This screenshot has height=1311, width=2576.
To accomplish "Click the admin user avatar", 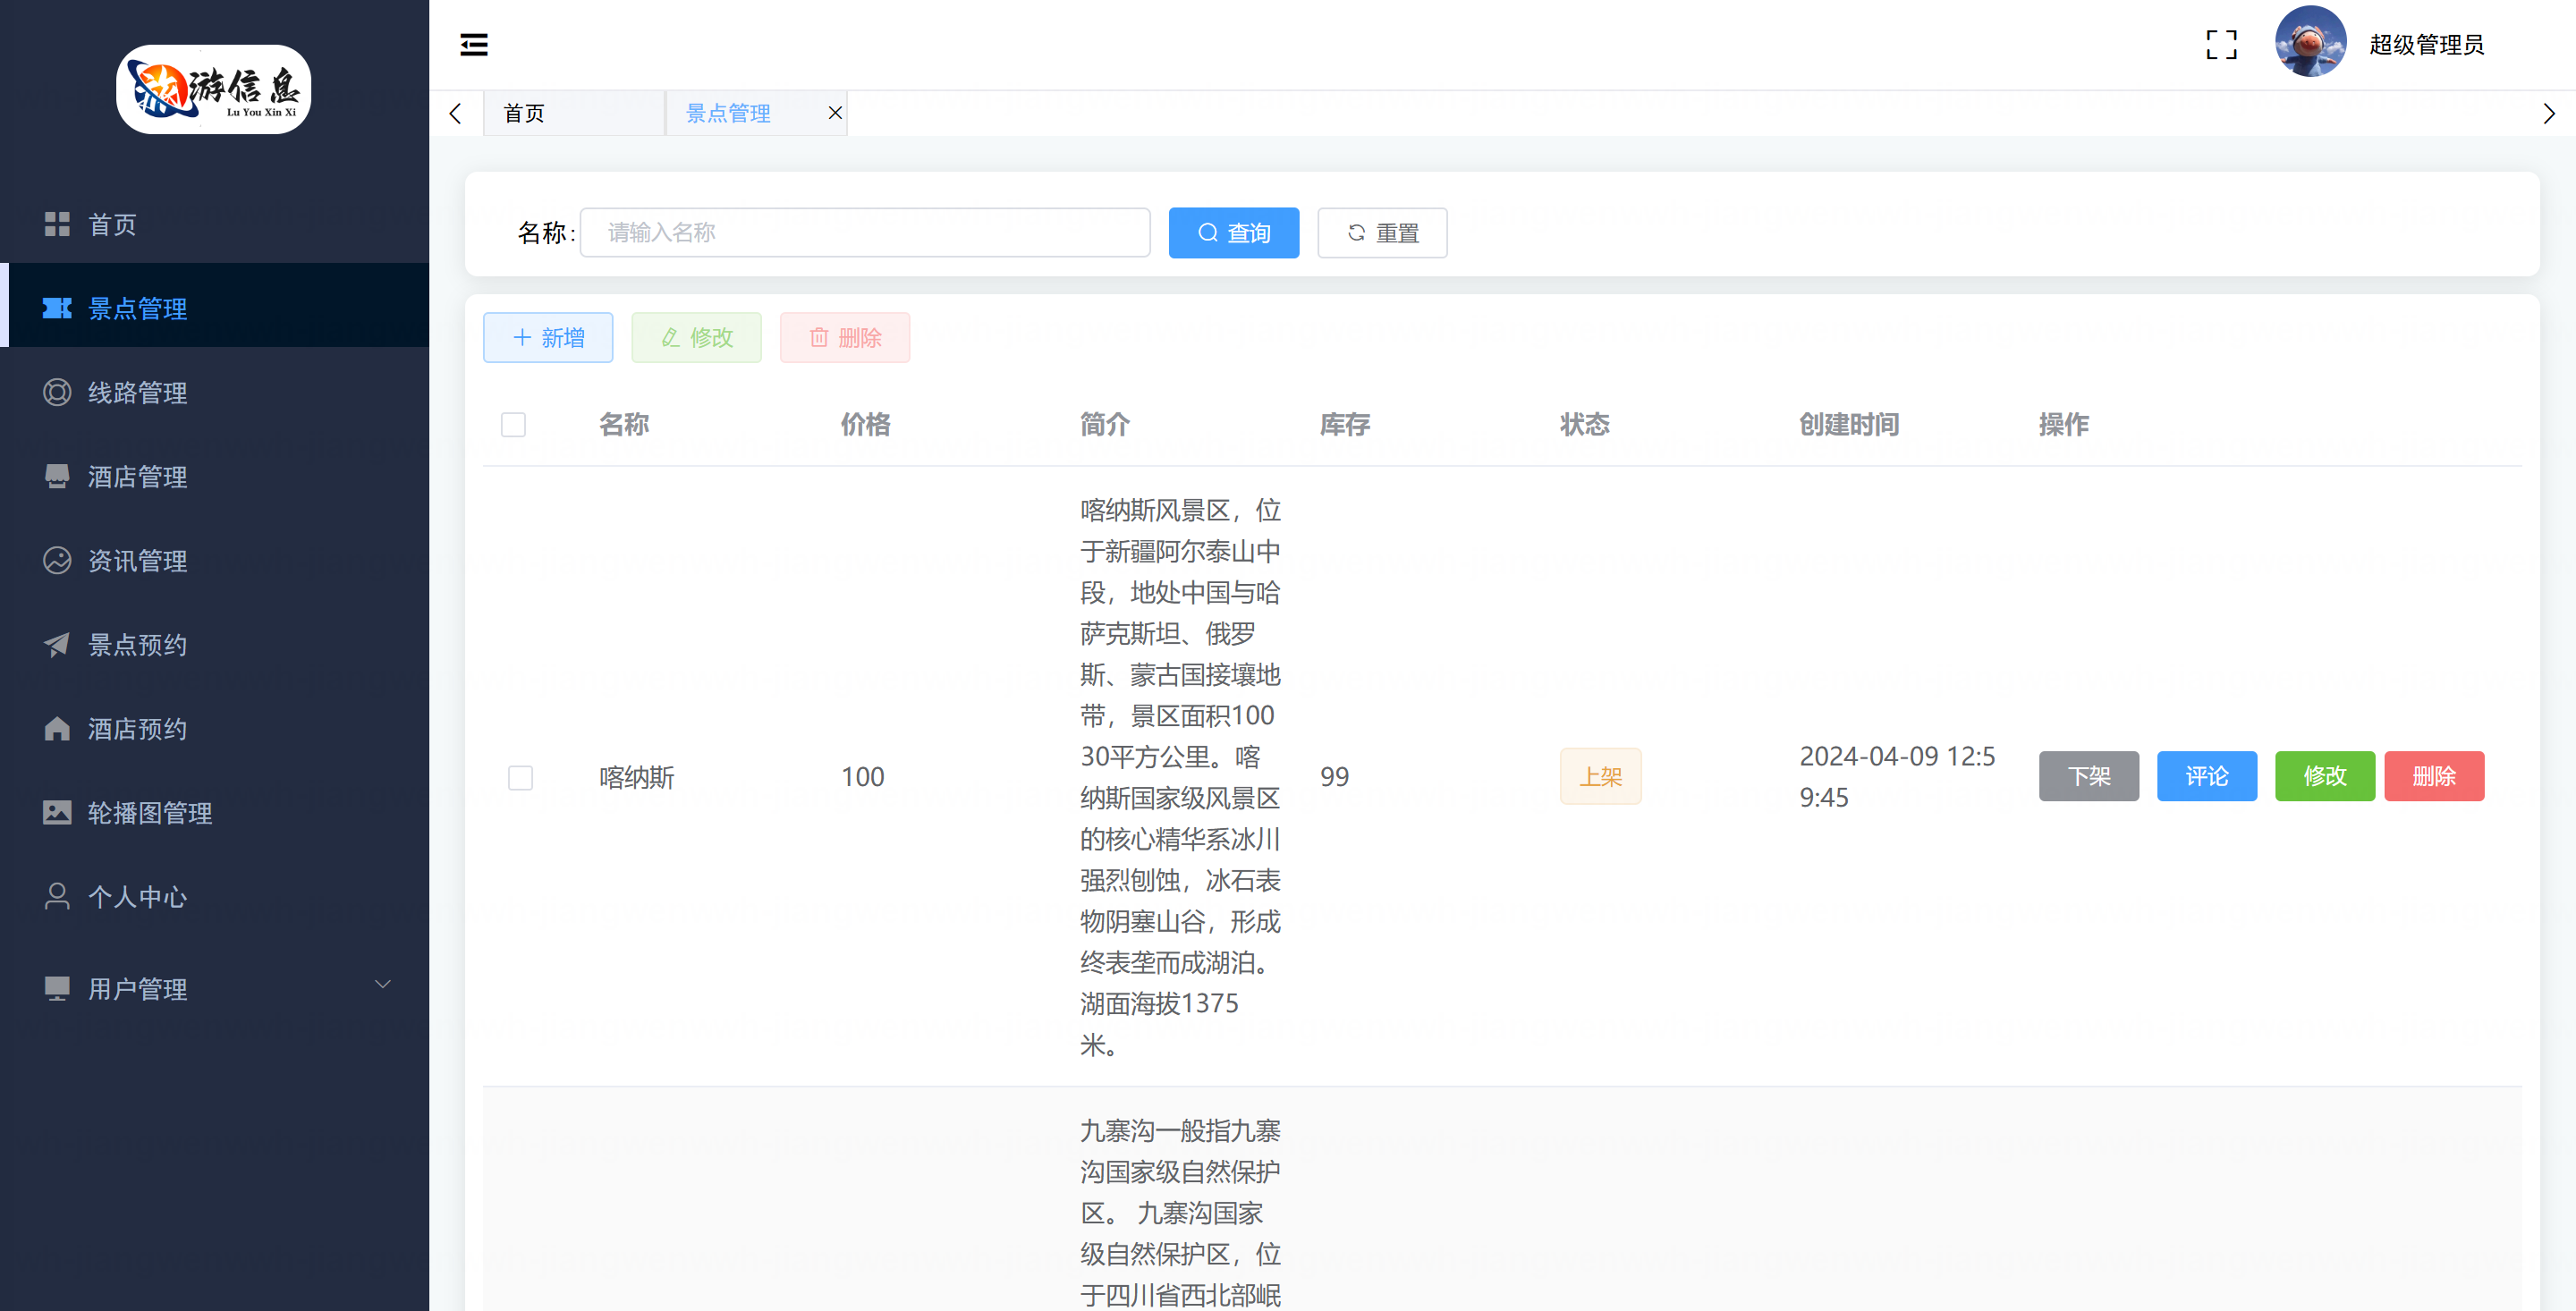I will (2310, 42).
